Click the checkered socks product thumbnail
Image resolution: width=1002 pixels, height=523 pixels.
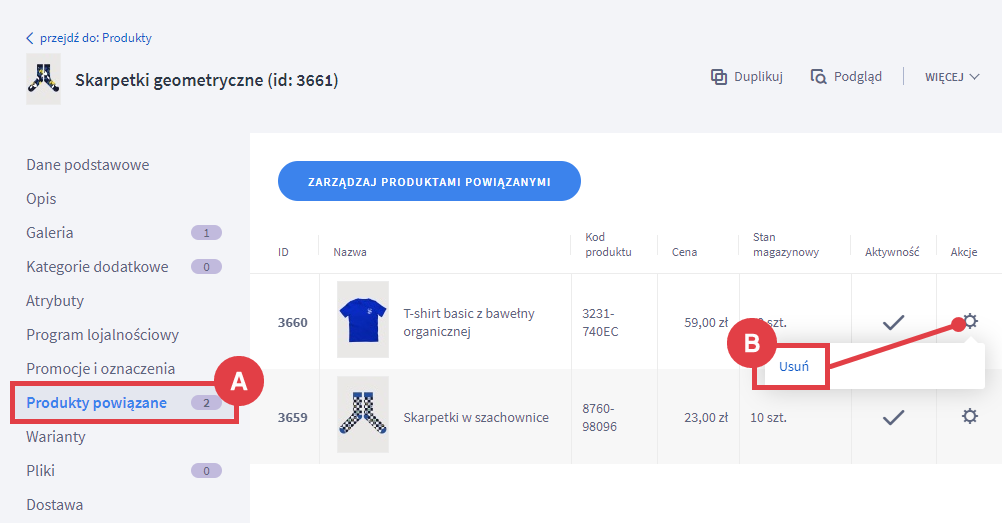tap(363, 415)
